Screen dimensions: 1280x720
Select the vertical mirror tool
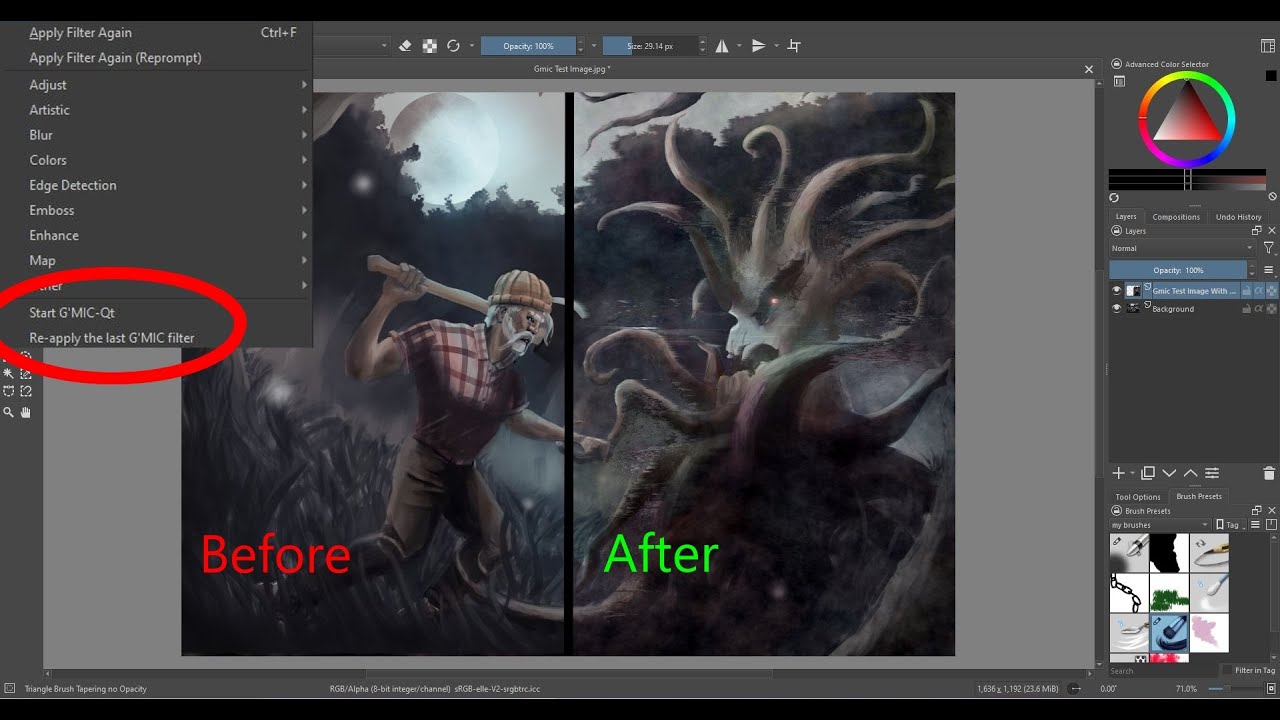coord(758,46)
